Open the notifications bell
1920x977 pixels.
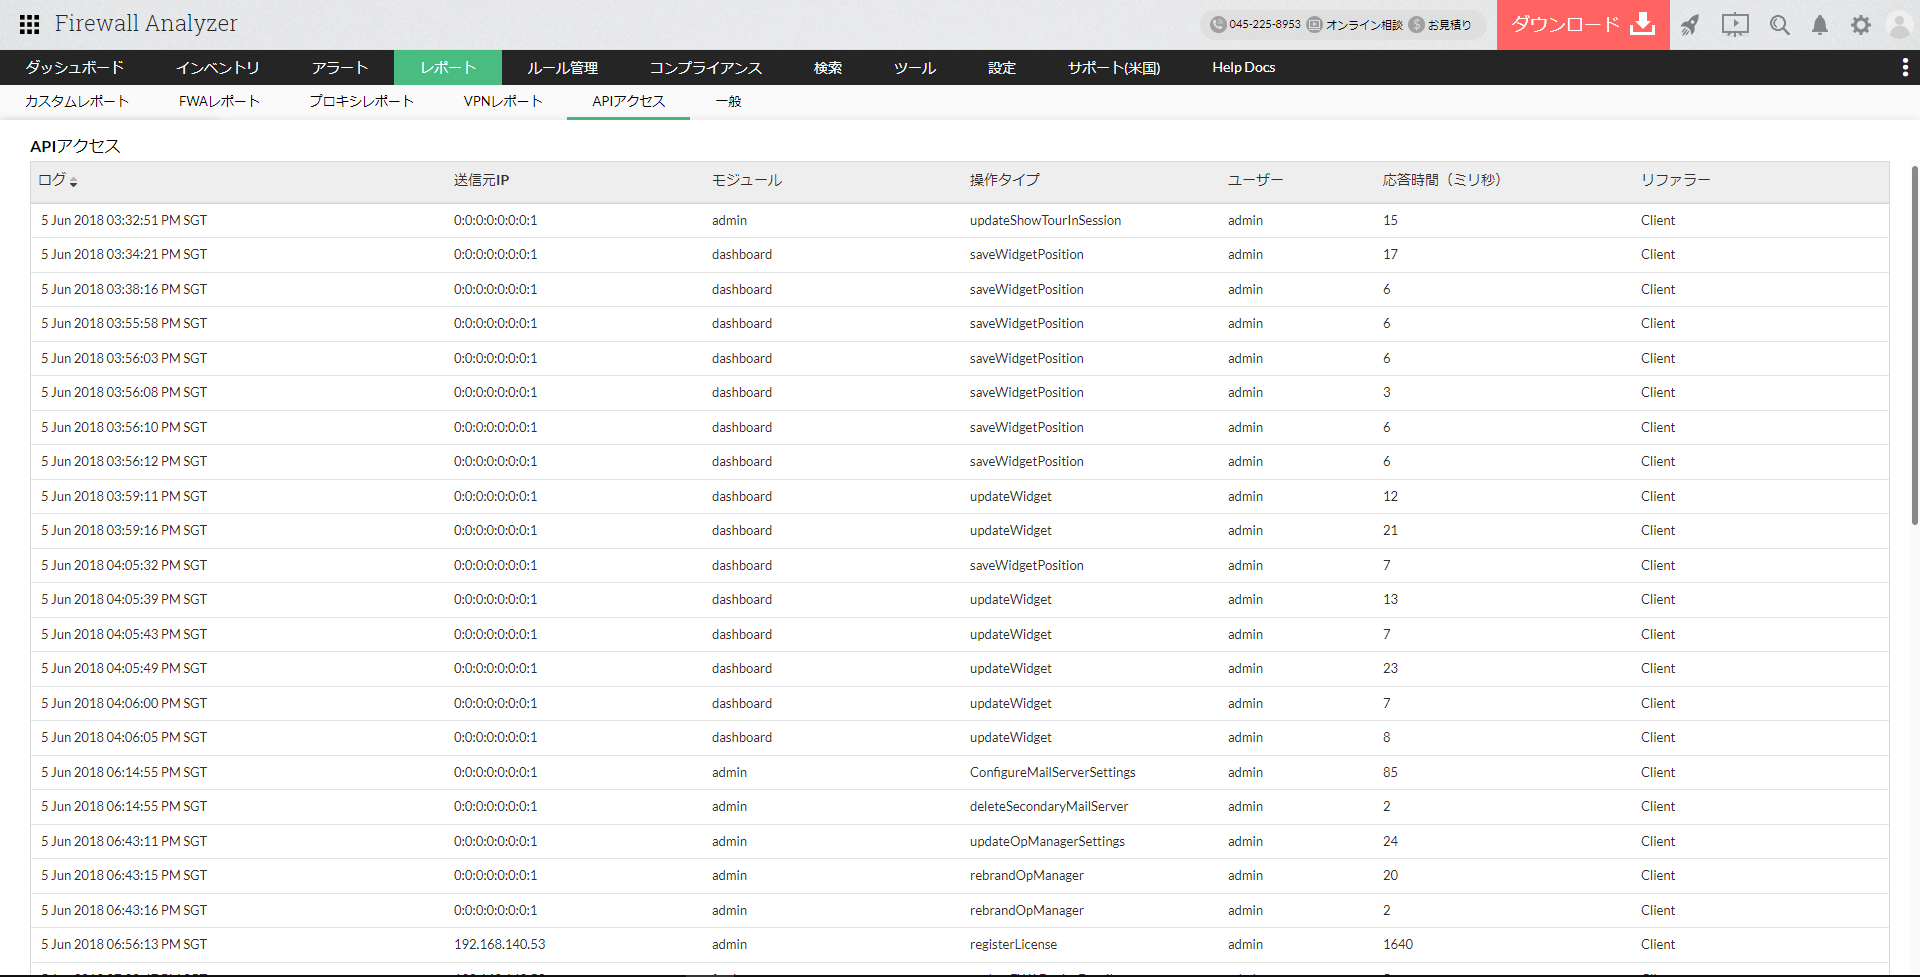coord(1820,25)
